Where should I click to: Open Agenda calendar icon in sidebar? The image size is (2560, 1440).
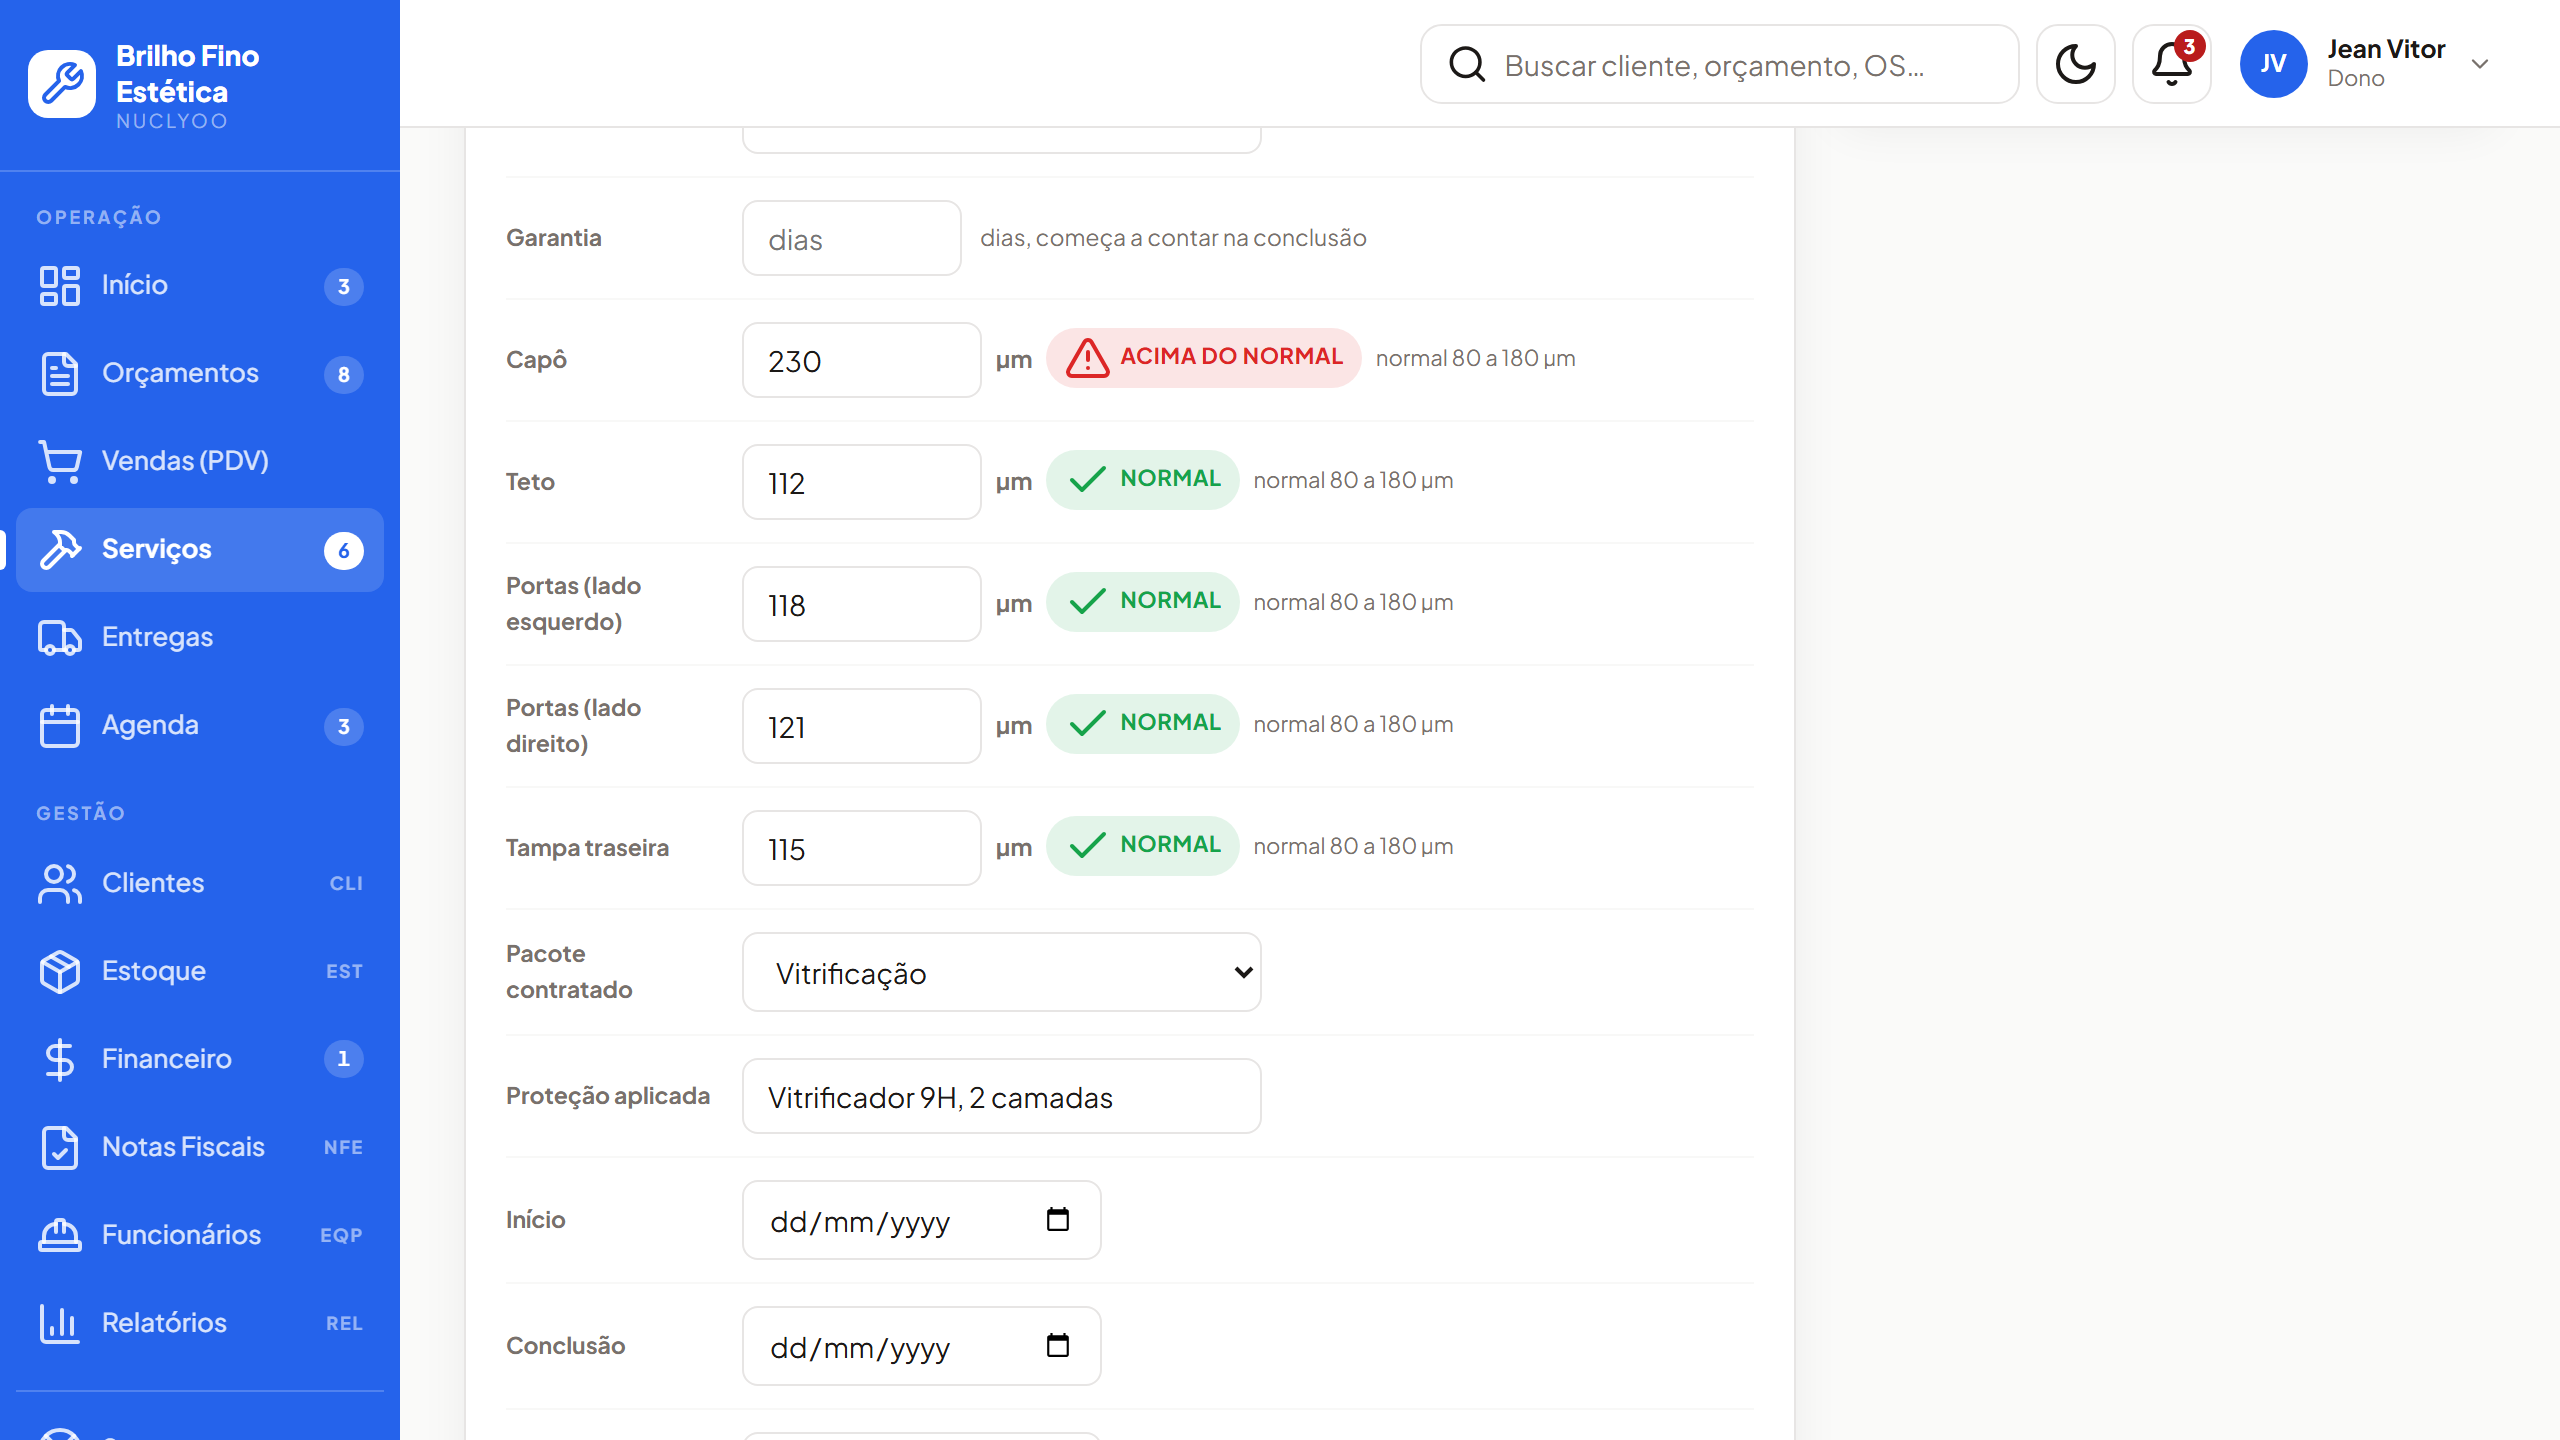(x=60, y=726)
